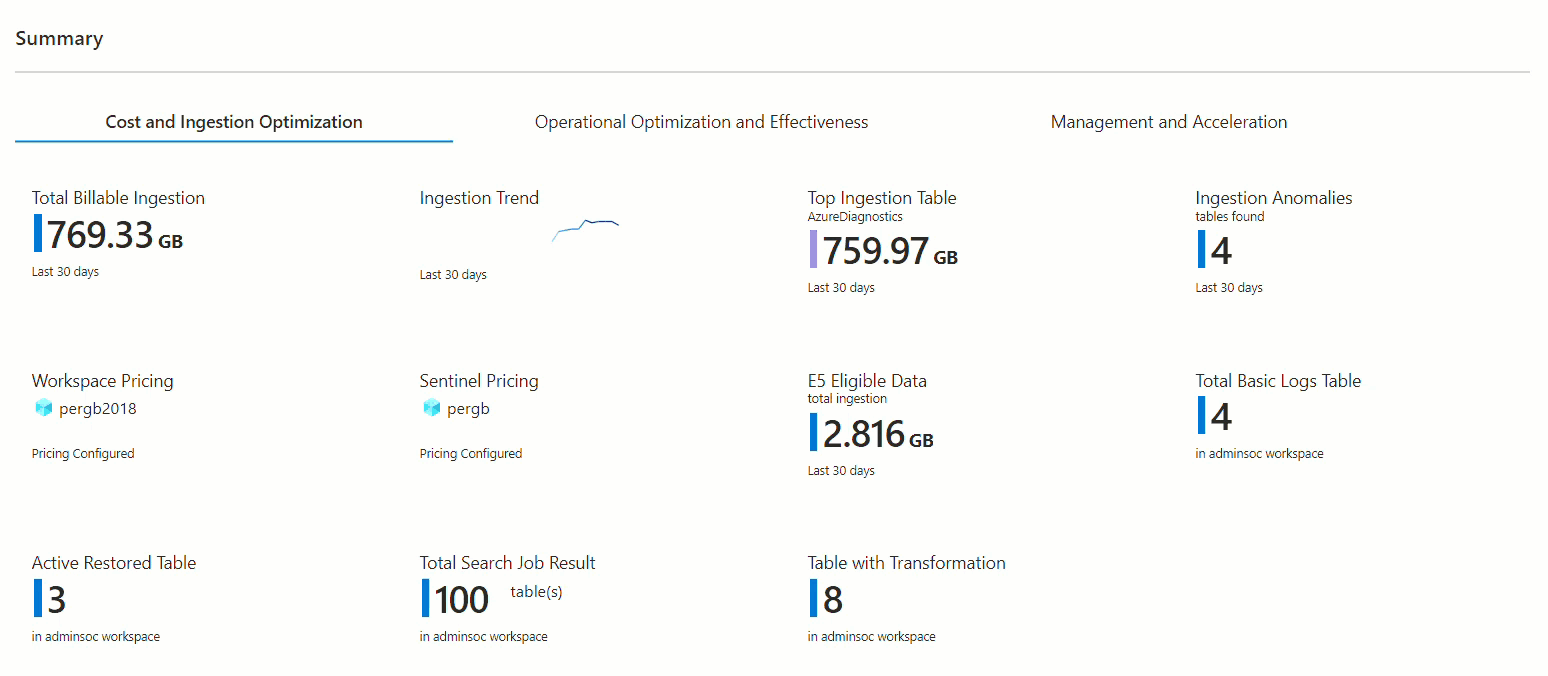Click the Active Restored Table count indicator
The image size is (1548, 676).
click(x=39, y=598)
